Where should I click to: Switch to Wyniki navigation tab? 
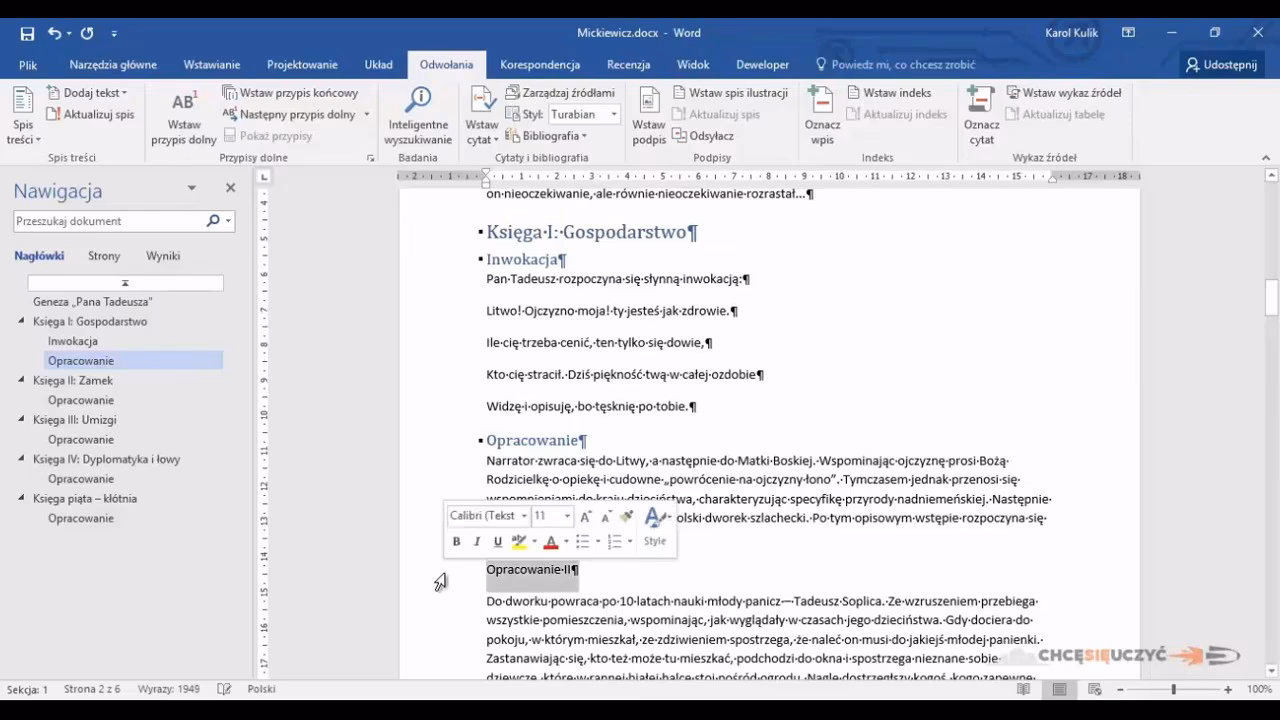click(x=163, y=256)
